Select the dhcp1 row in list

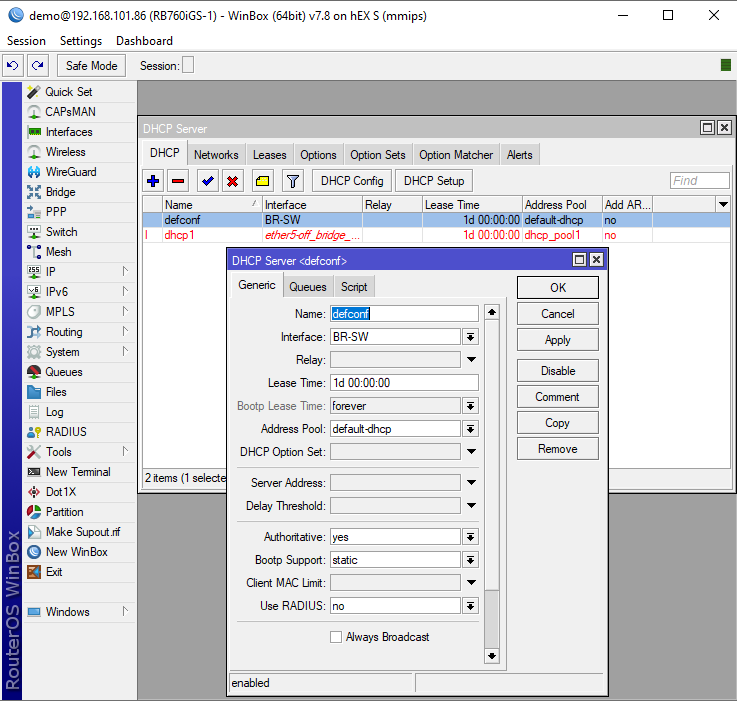coord(436,235)
